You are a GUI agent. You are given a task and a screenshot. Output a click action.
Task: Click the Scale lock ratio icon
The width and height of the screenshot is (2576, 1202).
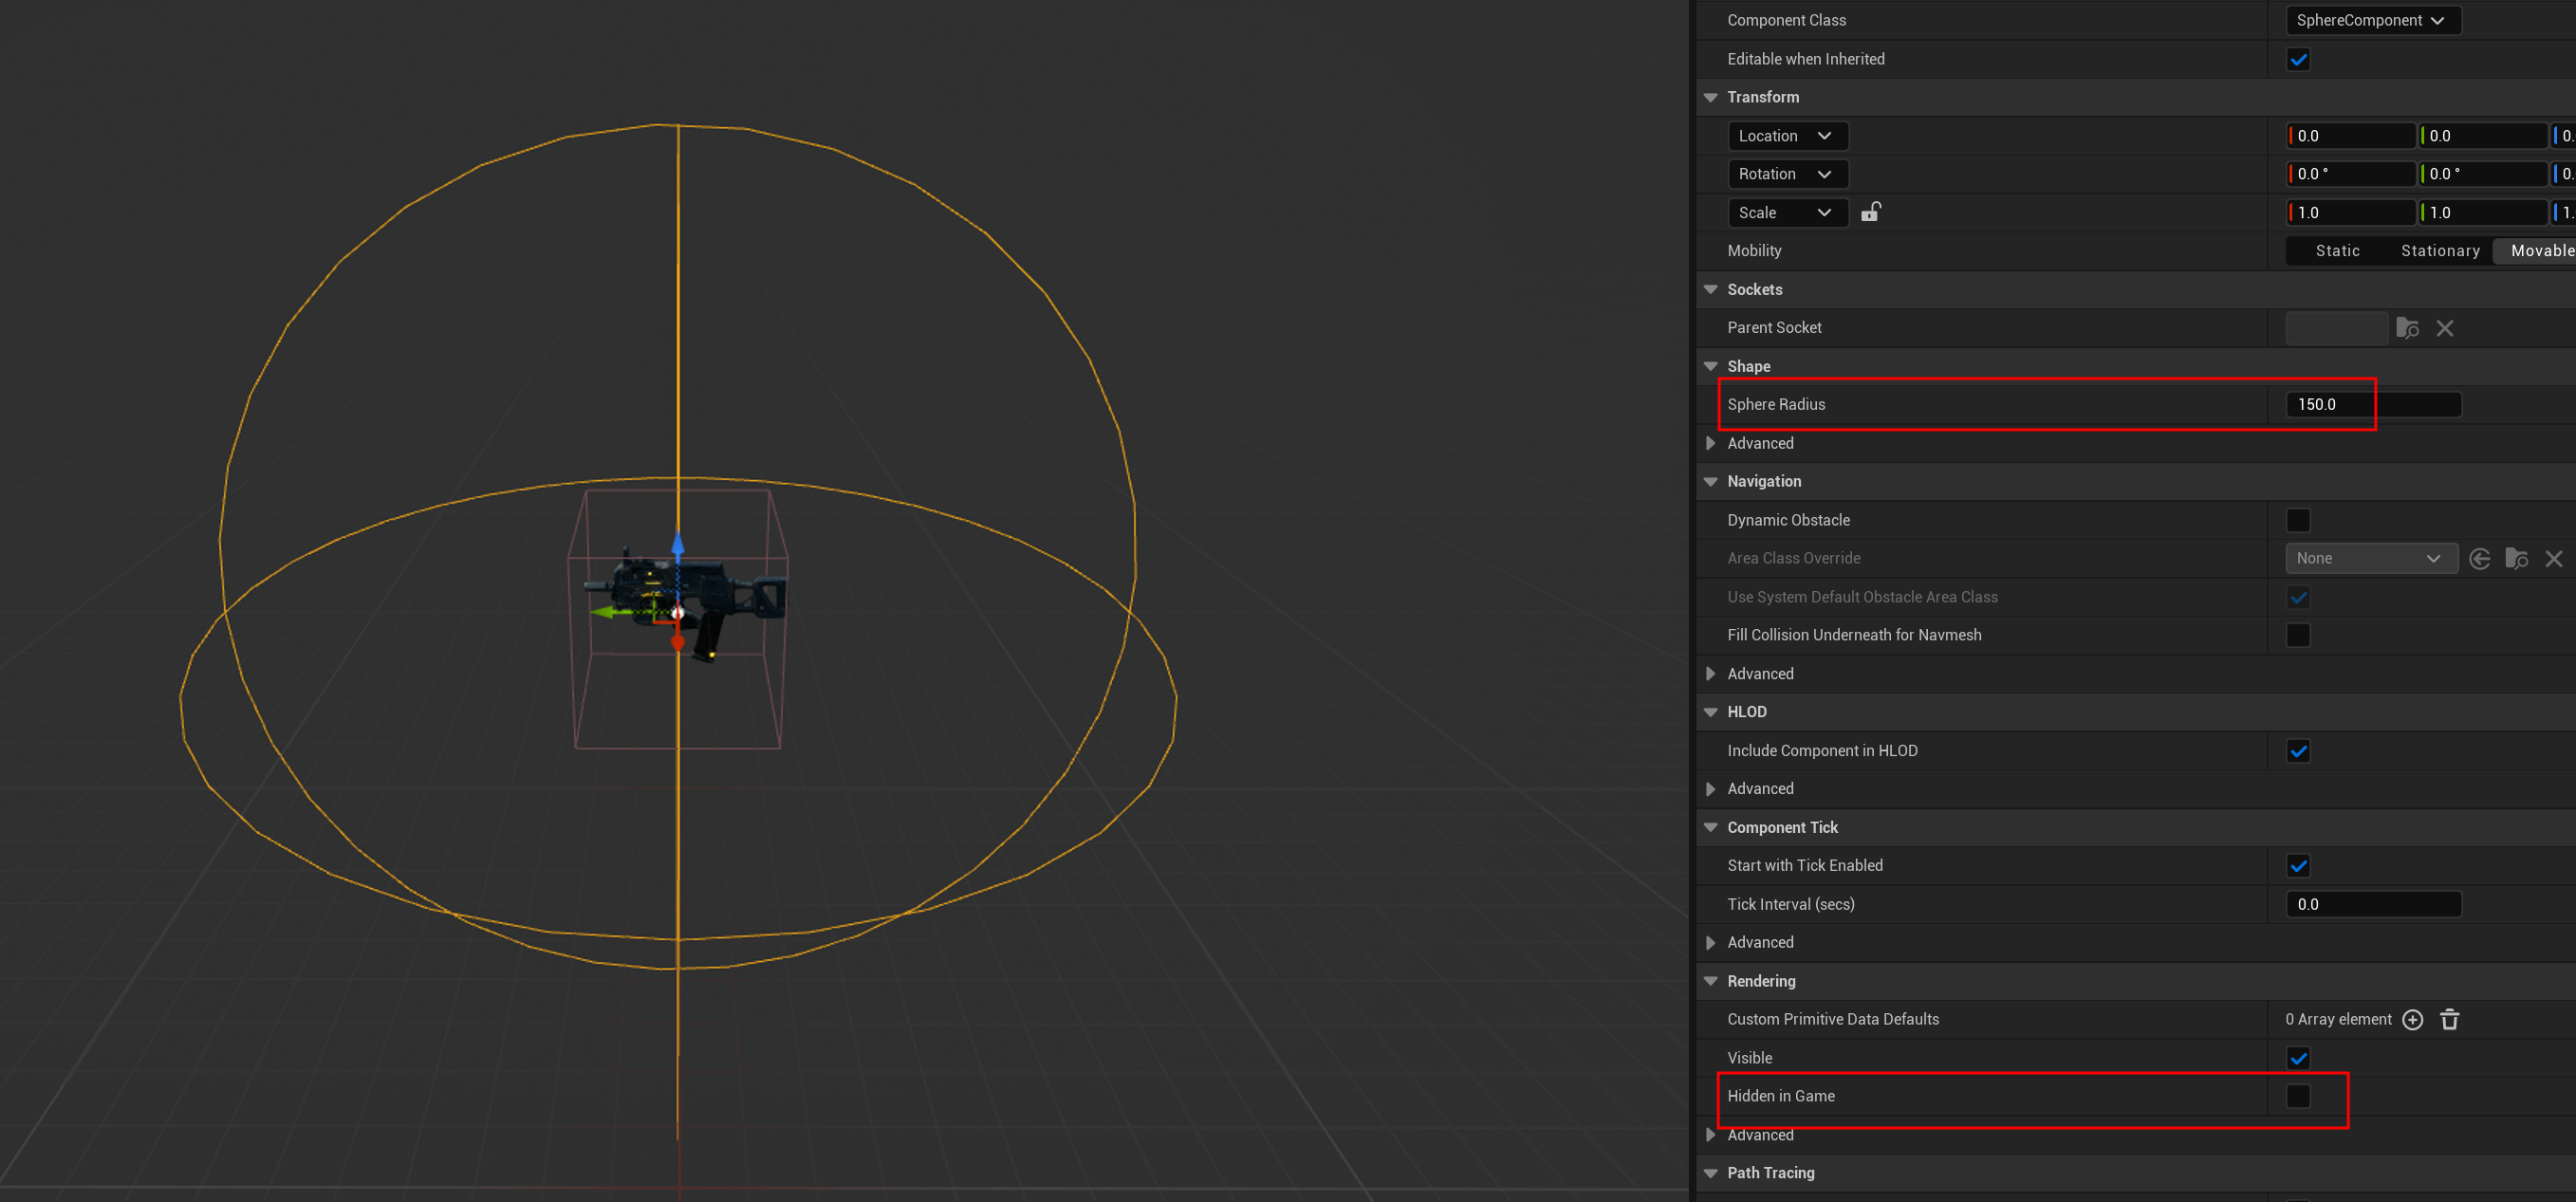pos(1870,212)
